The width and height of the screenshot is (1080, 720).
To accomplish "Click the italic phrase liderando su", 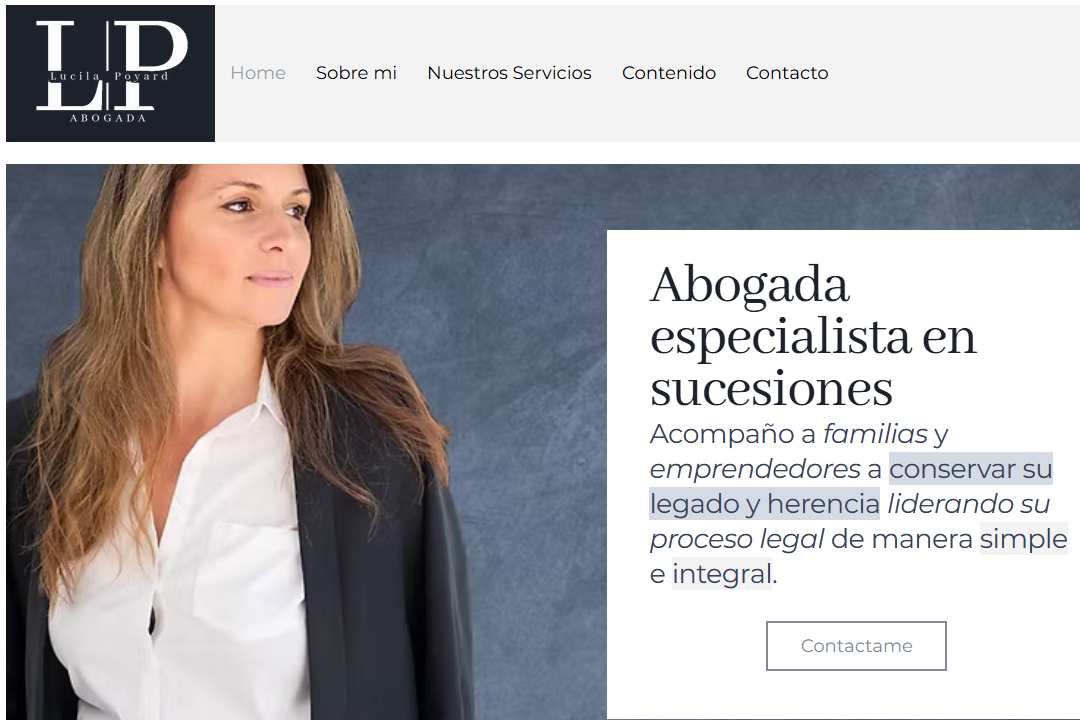I will pyautogui.click(x=968, y=504).
